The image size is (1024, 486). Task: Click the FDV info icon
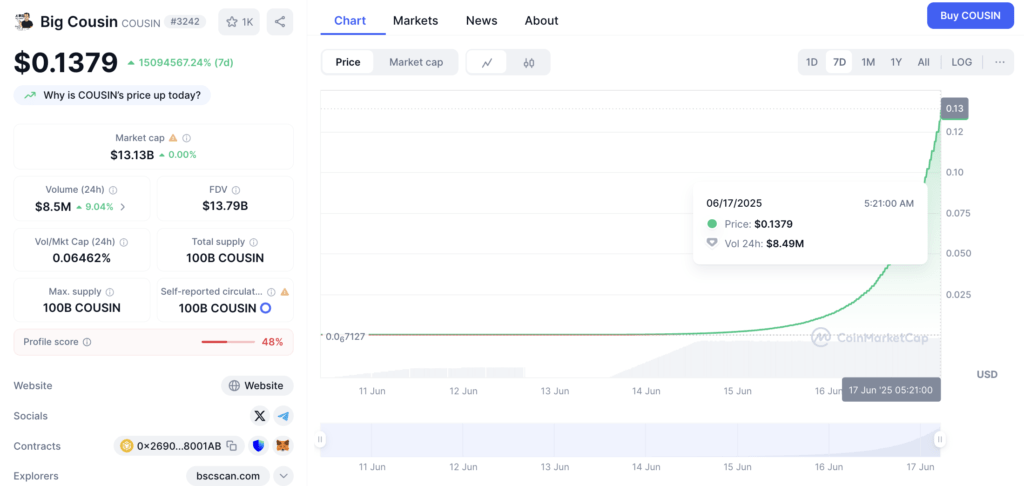click(x=236, y=190)
